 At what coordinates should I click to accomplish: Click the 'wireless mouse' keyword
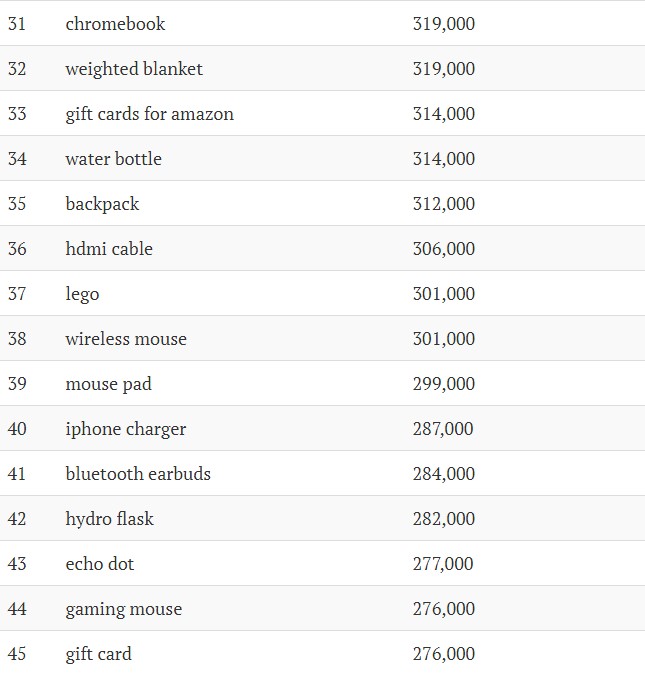126,339
